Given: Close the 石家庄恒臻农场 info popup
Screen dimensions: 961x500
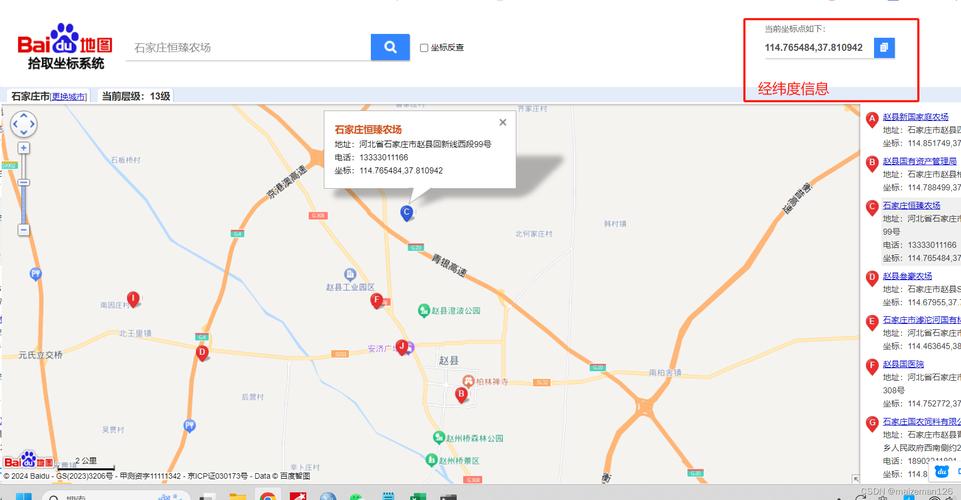Looking at the screenshot, I should [503, 123].
